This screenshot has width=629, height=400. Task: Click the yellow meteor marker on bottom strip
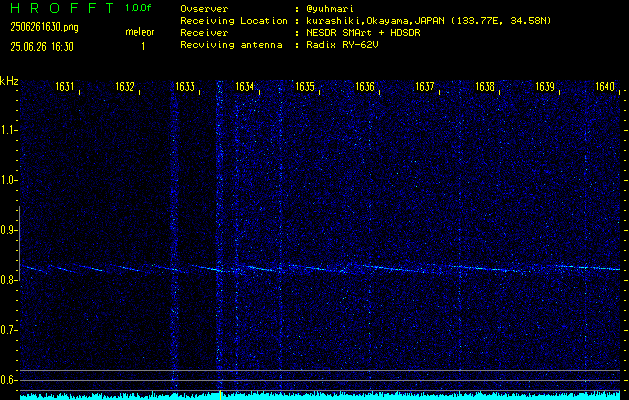click(220, 395)
